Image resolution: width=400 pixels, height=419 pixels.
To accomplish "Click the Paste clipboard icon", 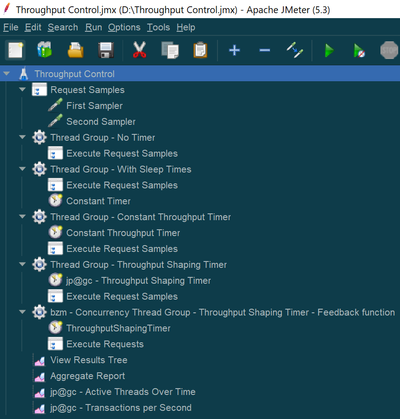I will (200, 50).
